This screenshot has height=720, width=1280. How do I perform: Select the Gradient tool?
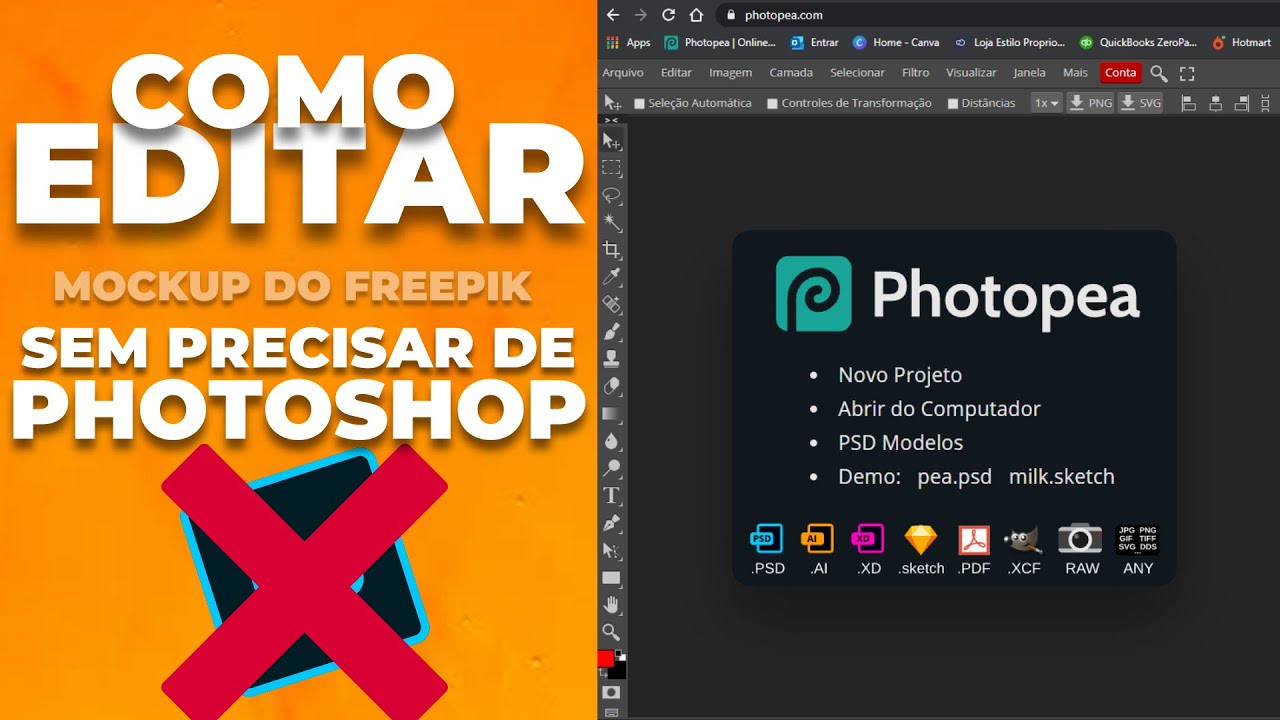pos(611,413)
